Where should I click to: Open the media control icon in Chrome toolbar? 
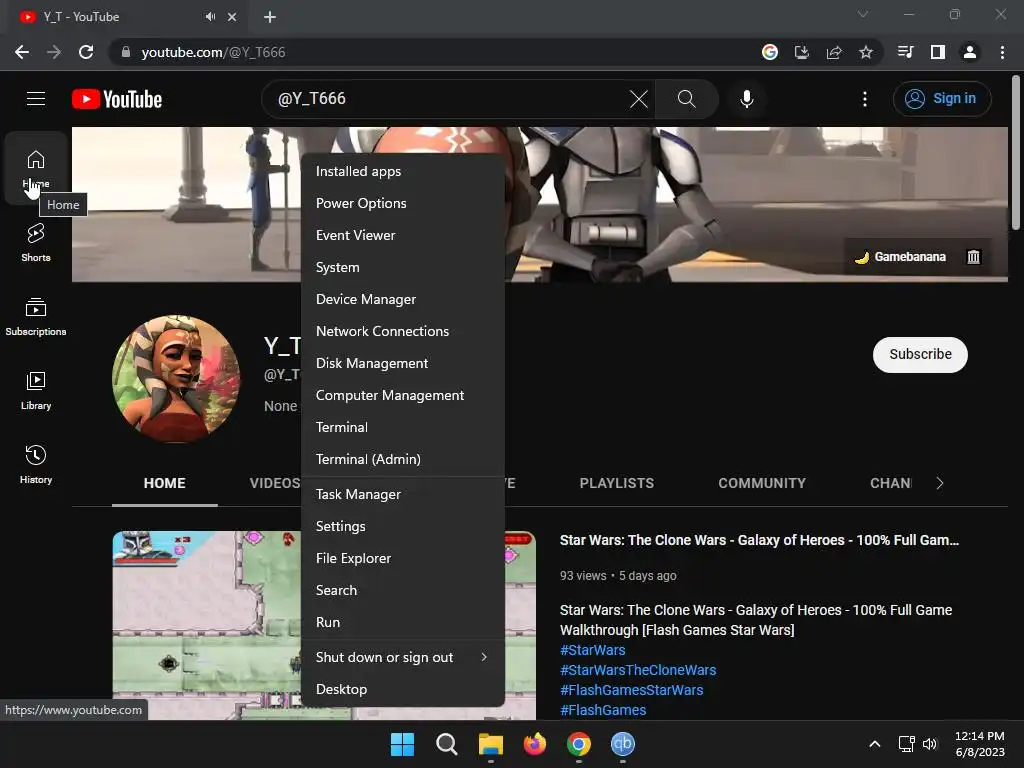[x=905, y=52]
